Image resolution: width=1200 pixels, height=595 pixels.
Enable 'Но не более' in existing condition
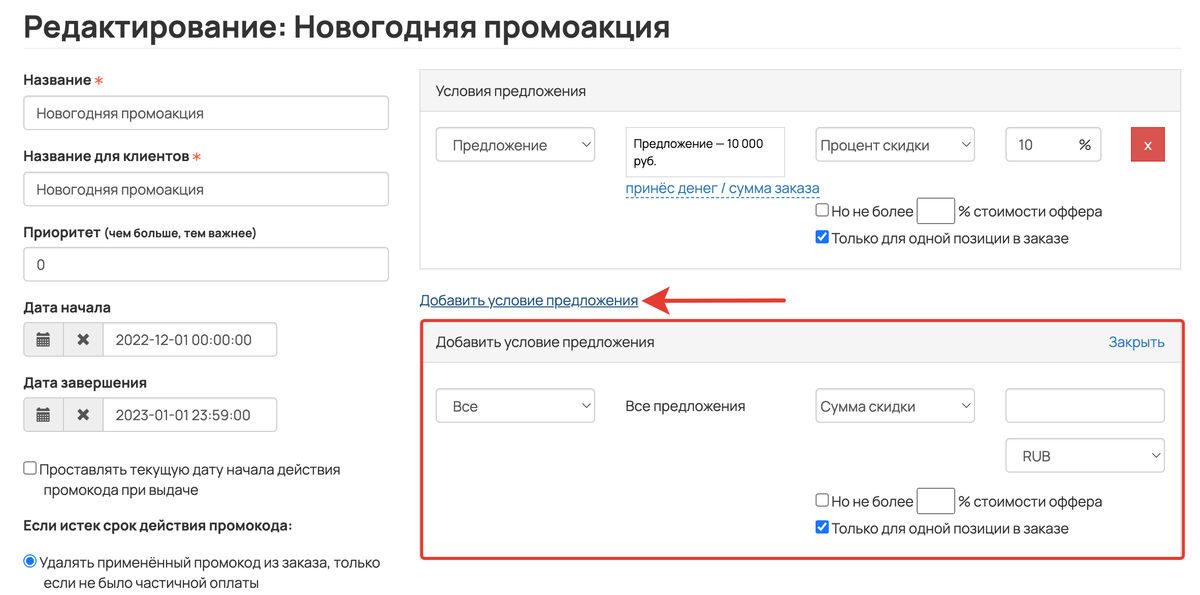pyautogui.click(x=822, y=211)
